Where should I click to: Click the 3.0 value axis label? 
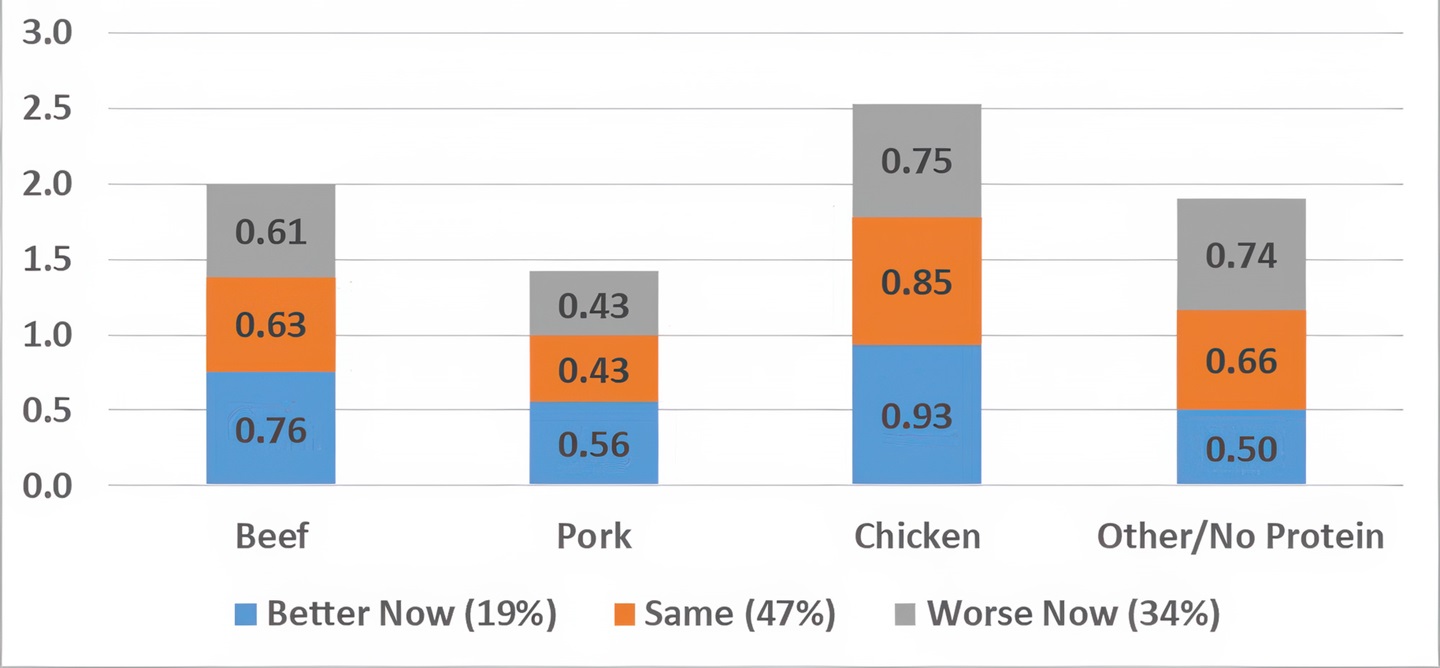pyautogui.click(x=47, y=33)
